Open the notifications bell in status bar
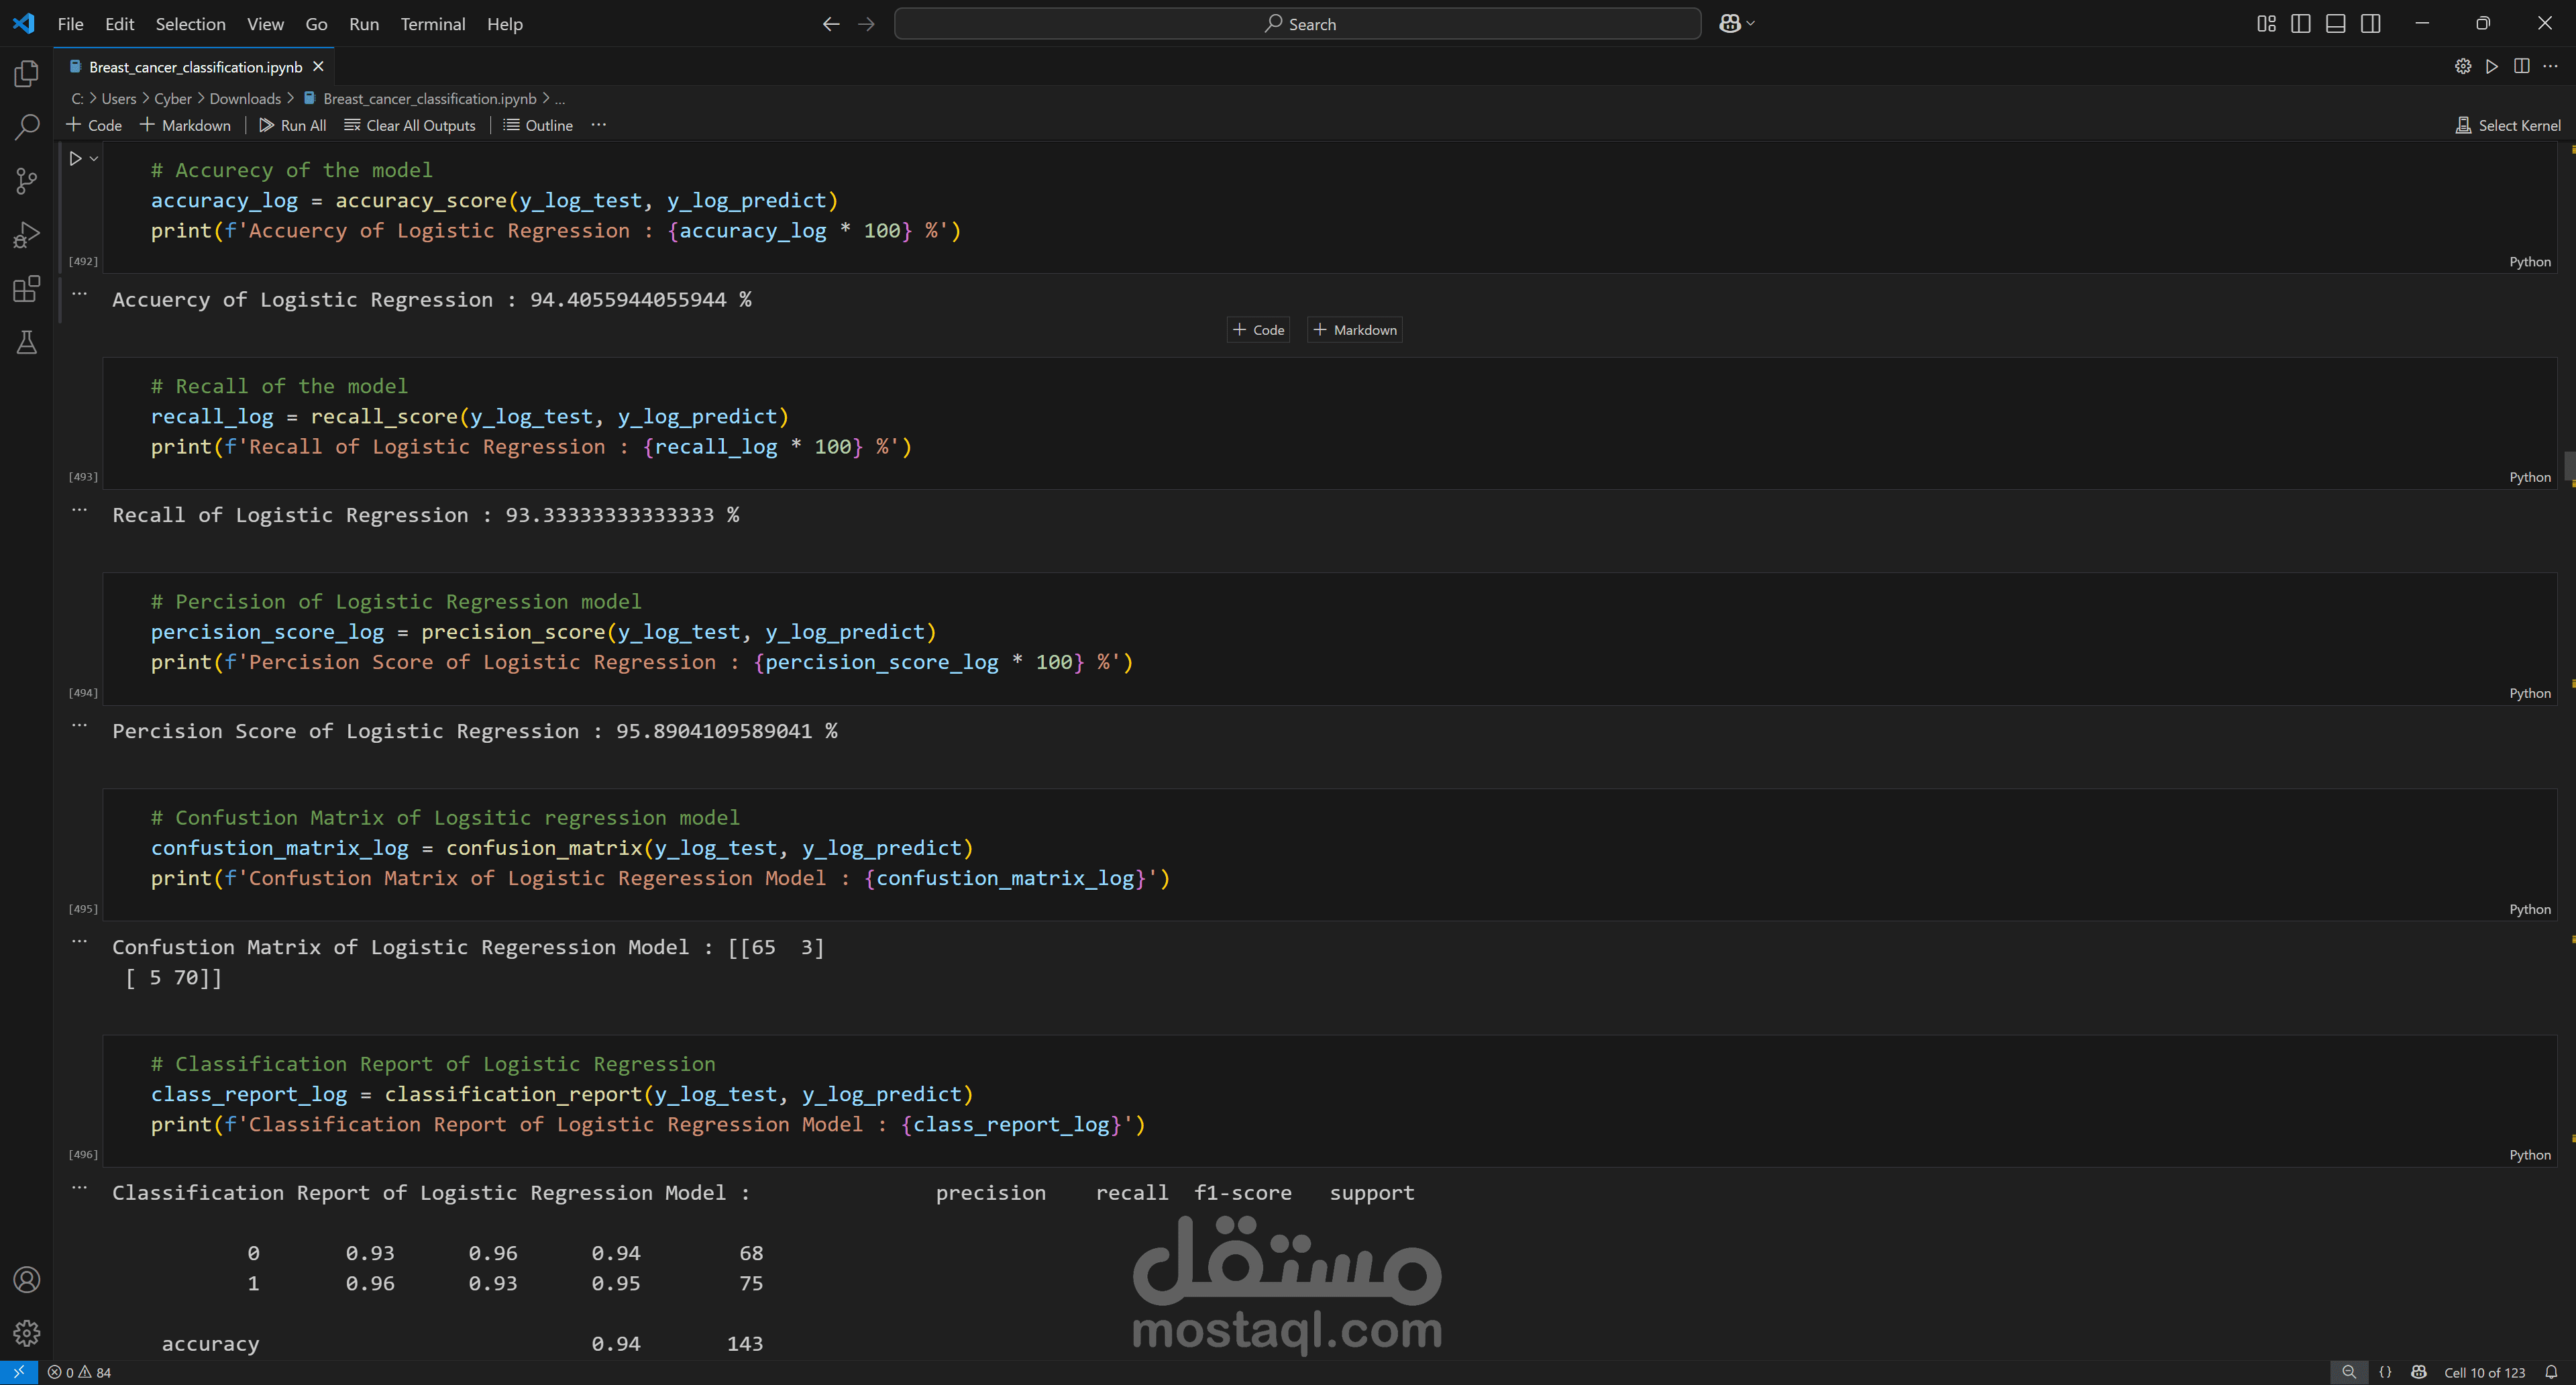2576x1385 pixels. pyautogui.click(x=2551, y=1372)
